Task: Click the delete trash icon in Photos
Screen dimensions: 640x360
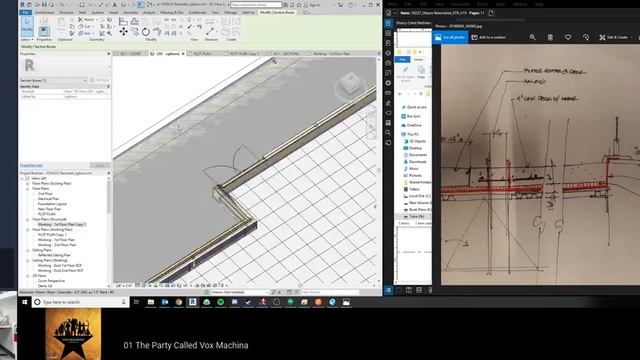Action: (550, 37)
